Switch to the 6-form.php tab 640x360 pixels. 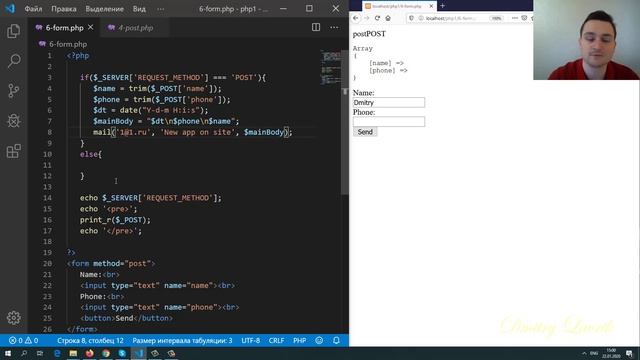64,28
